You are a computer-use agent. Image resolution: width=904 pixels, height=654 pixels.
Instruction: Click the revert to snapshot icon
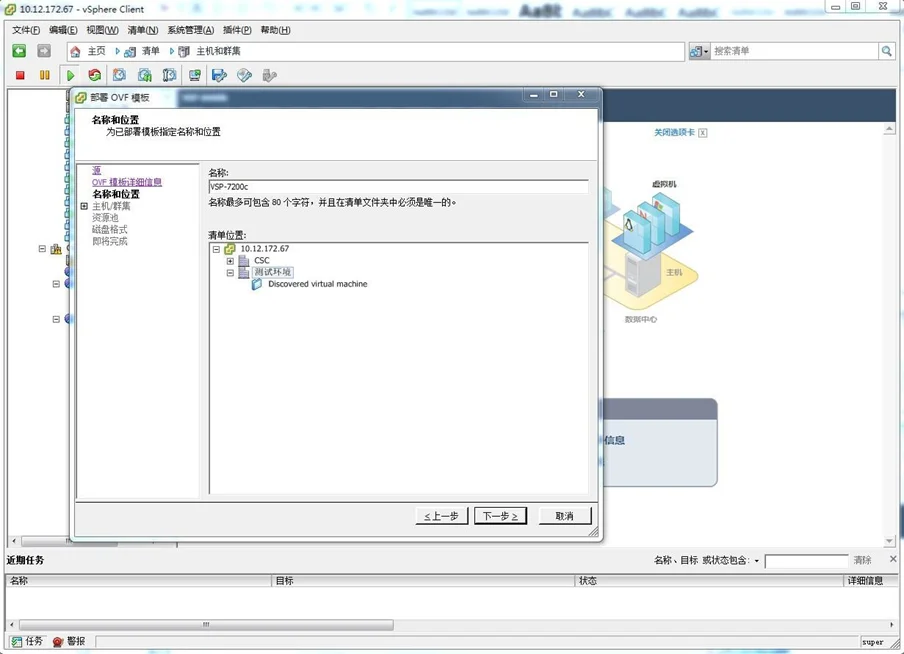pos(145,76)
